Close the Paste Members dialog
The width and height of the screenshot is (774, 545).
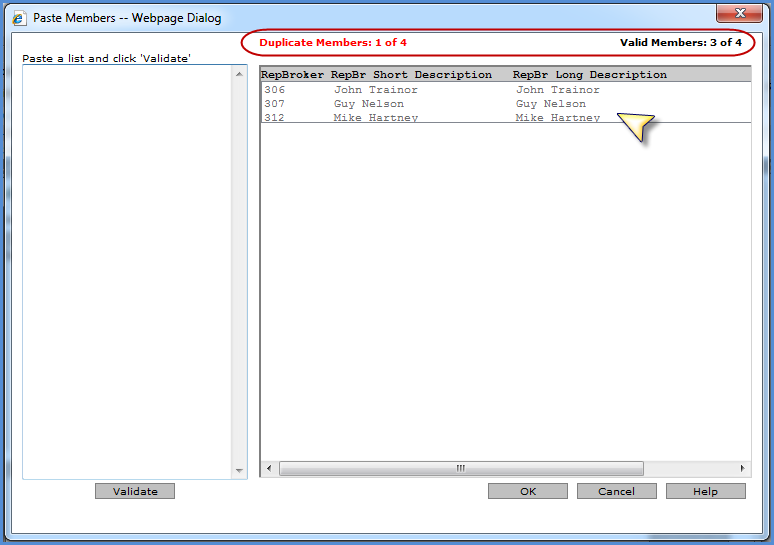coord(739,13)
